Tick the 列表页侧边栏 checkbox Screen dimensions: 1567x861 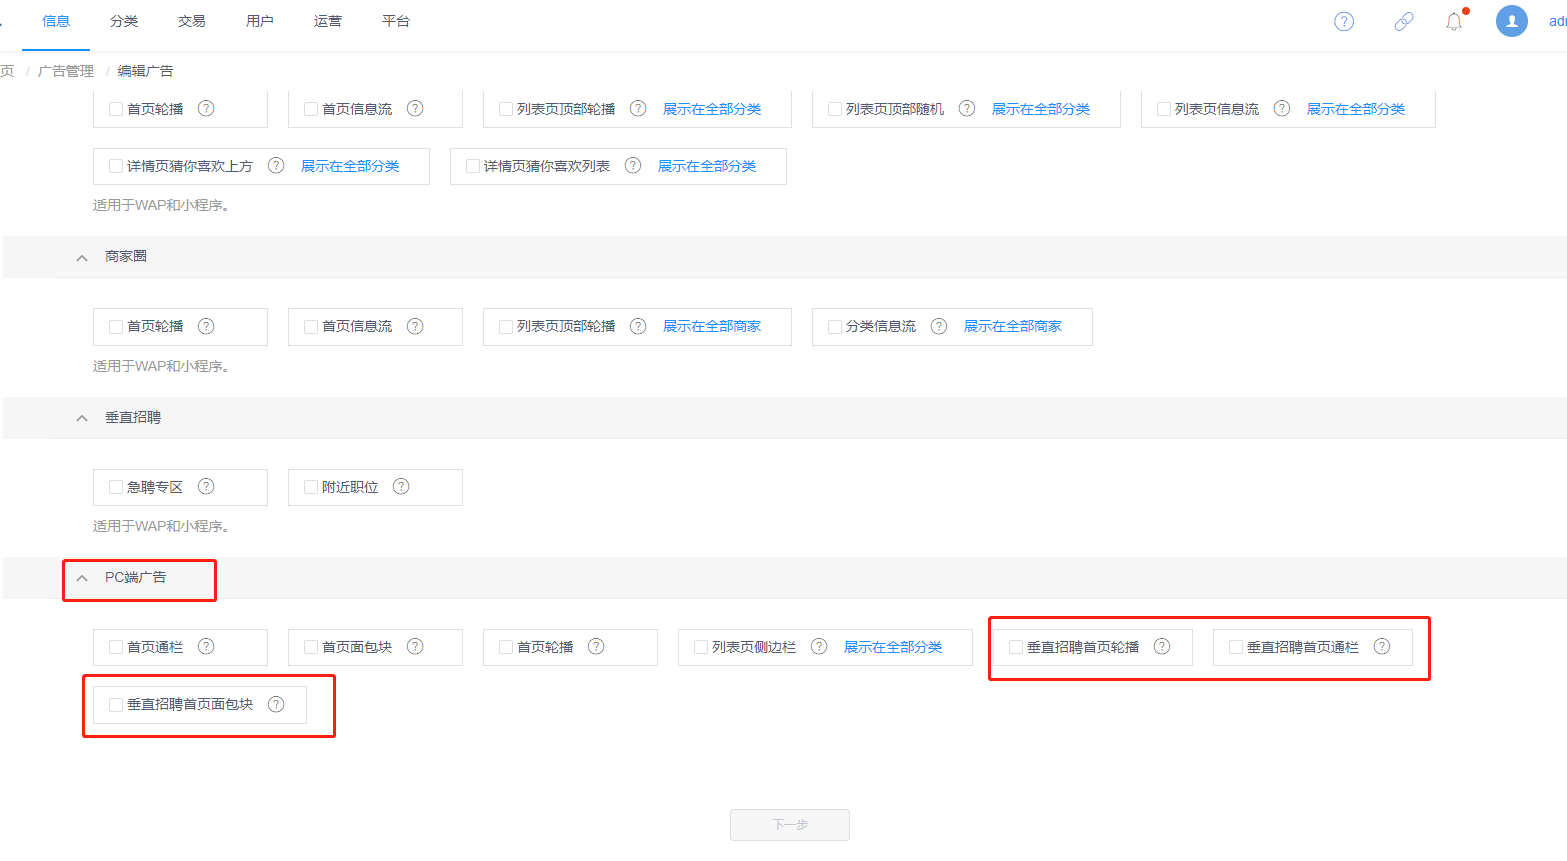point(701,647)
